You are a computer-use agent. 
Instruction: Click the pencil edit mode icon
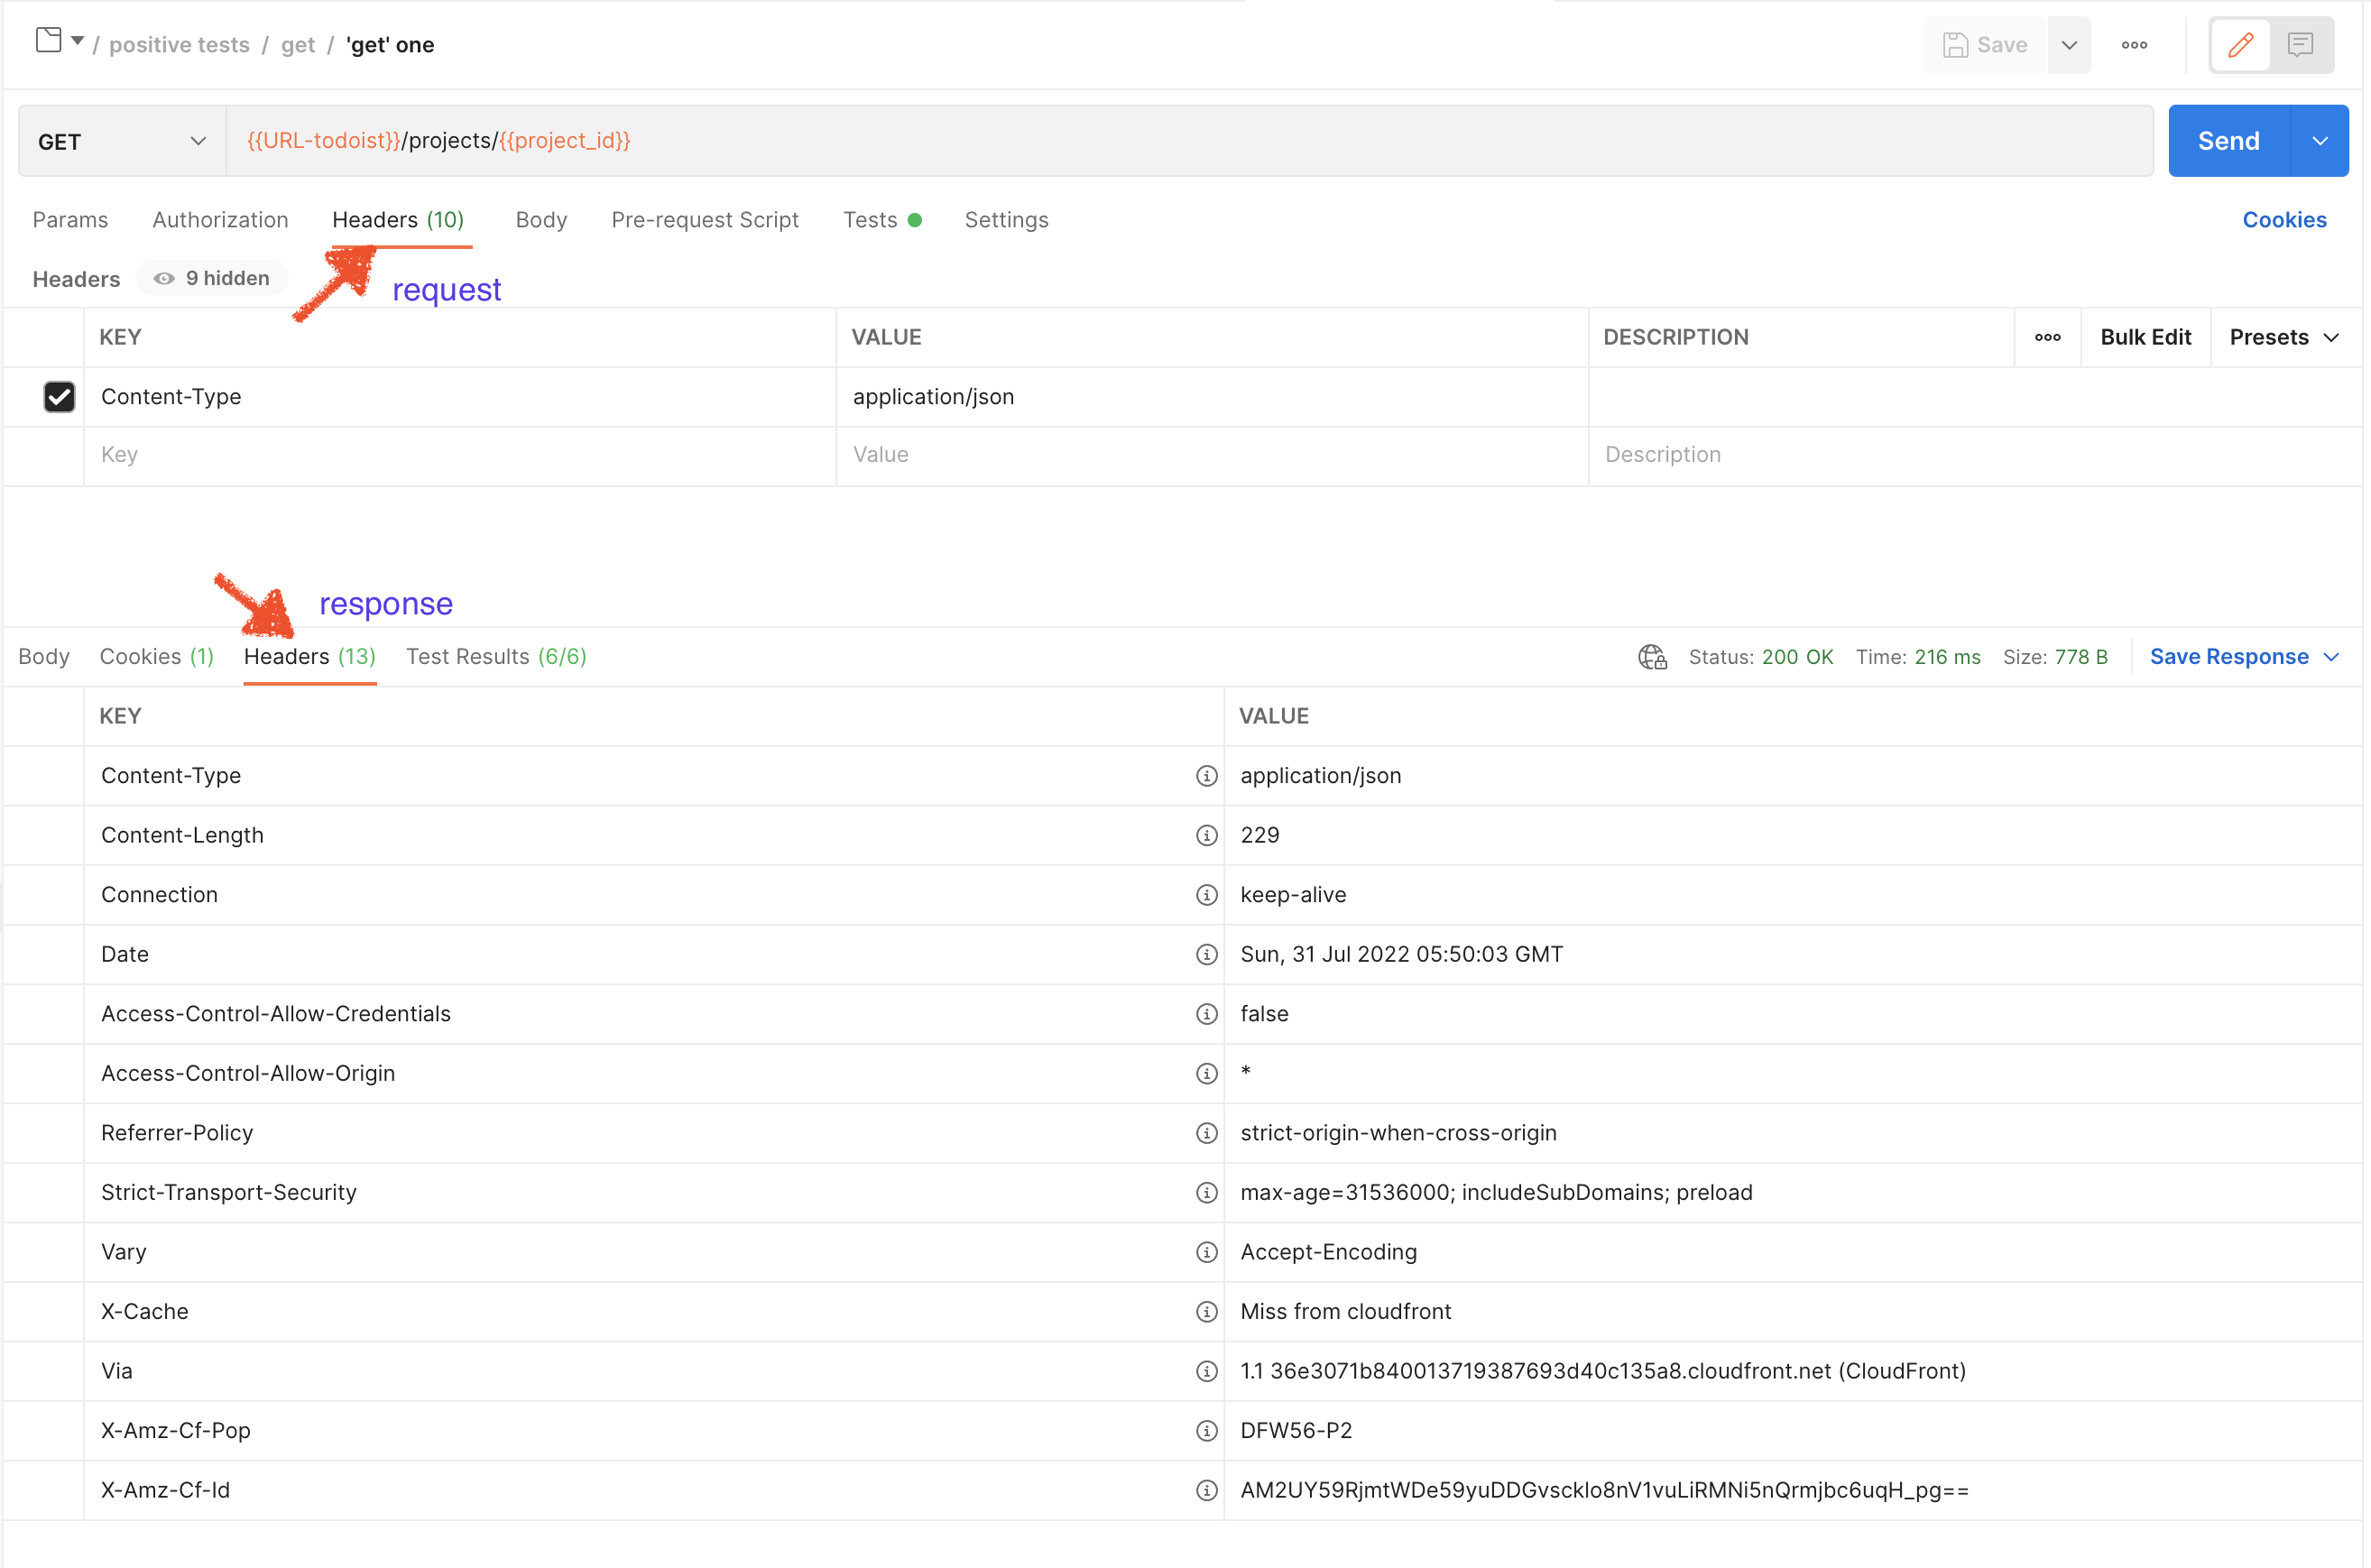(x=2240, y=45)
